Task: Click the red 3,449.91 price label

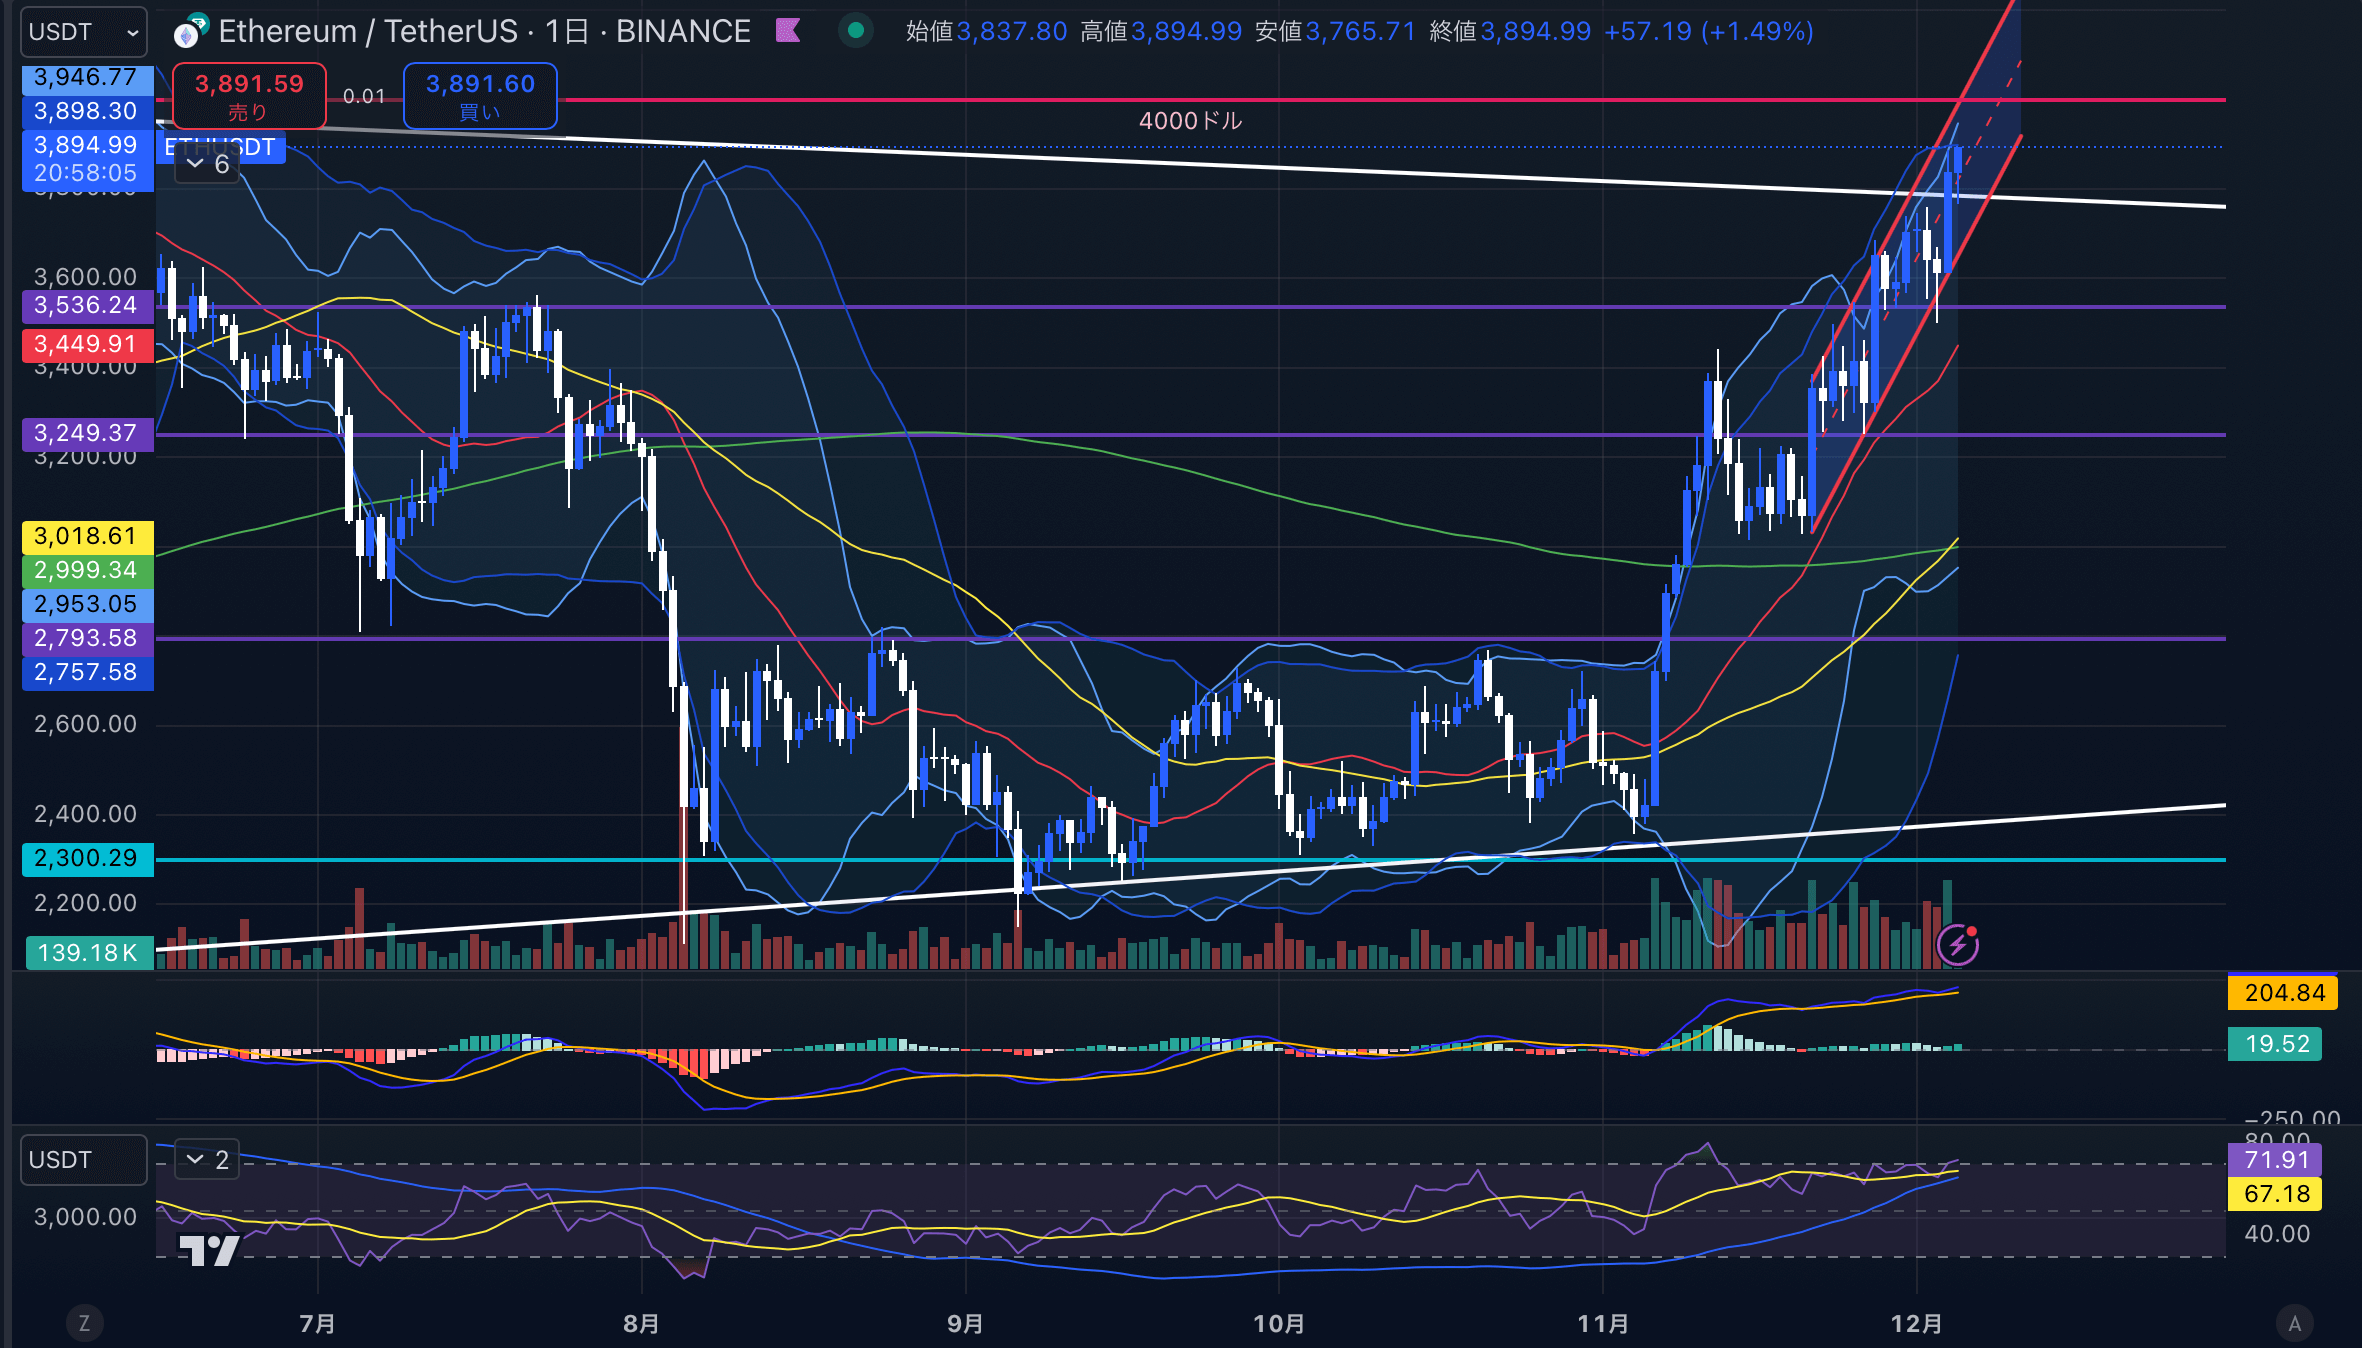Action: click(x=87, y=345)
